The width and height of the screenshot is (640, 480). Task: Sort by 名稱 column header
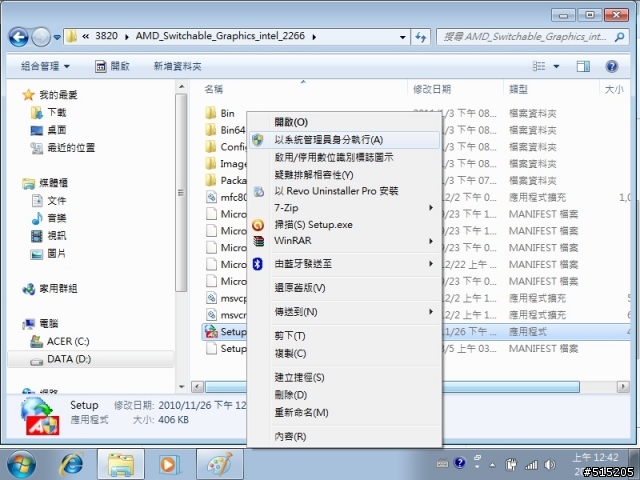coord(213,89)
